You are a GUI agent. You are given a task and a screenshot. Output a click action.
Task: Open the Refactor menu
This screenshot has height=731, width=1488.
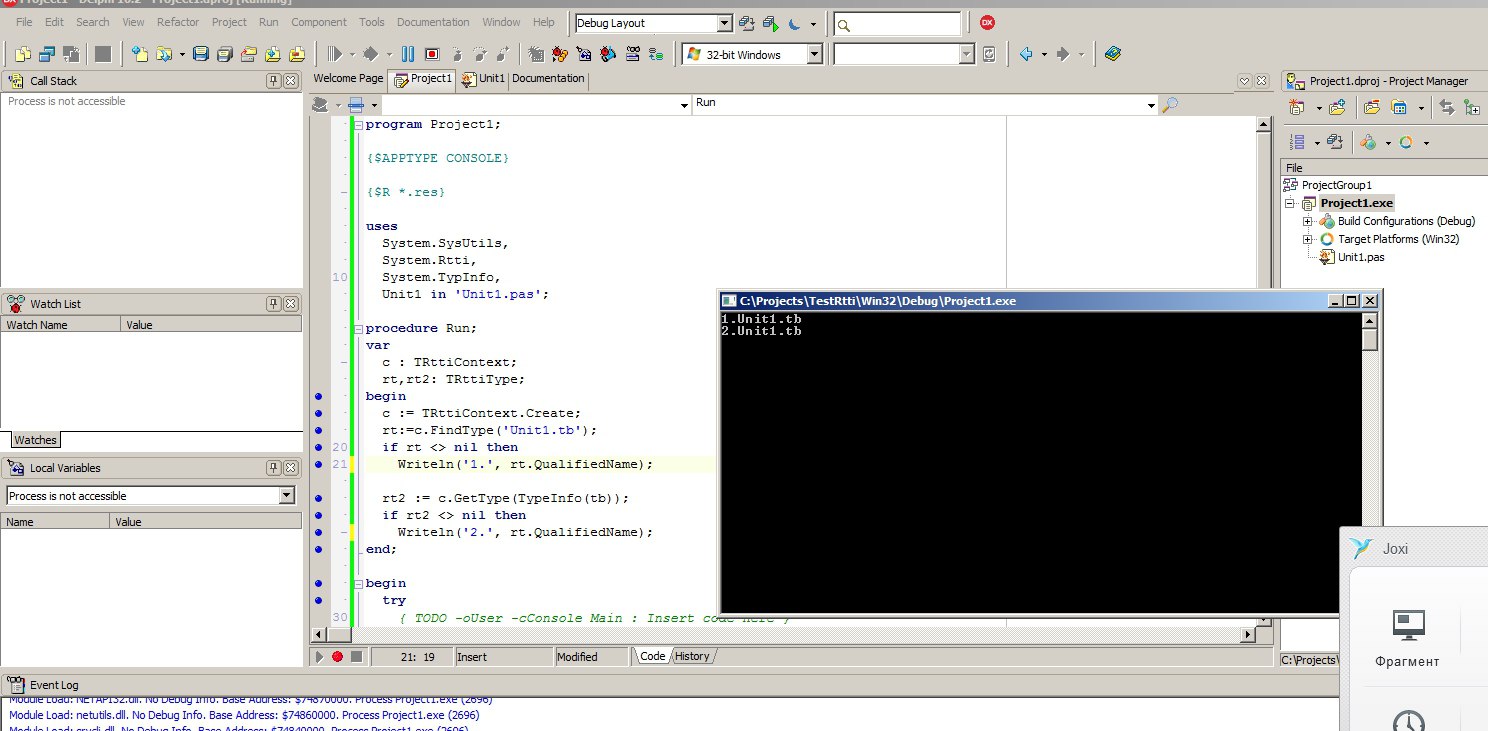(178, 22)
